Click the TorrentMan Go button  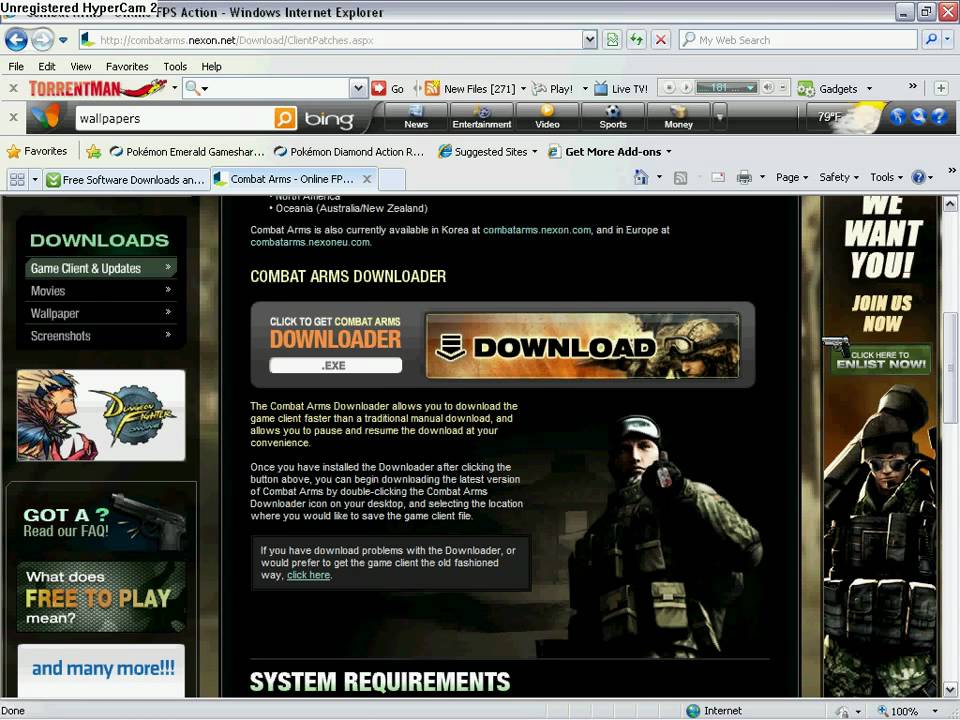[x=388, y=89]
